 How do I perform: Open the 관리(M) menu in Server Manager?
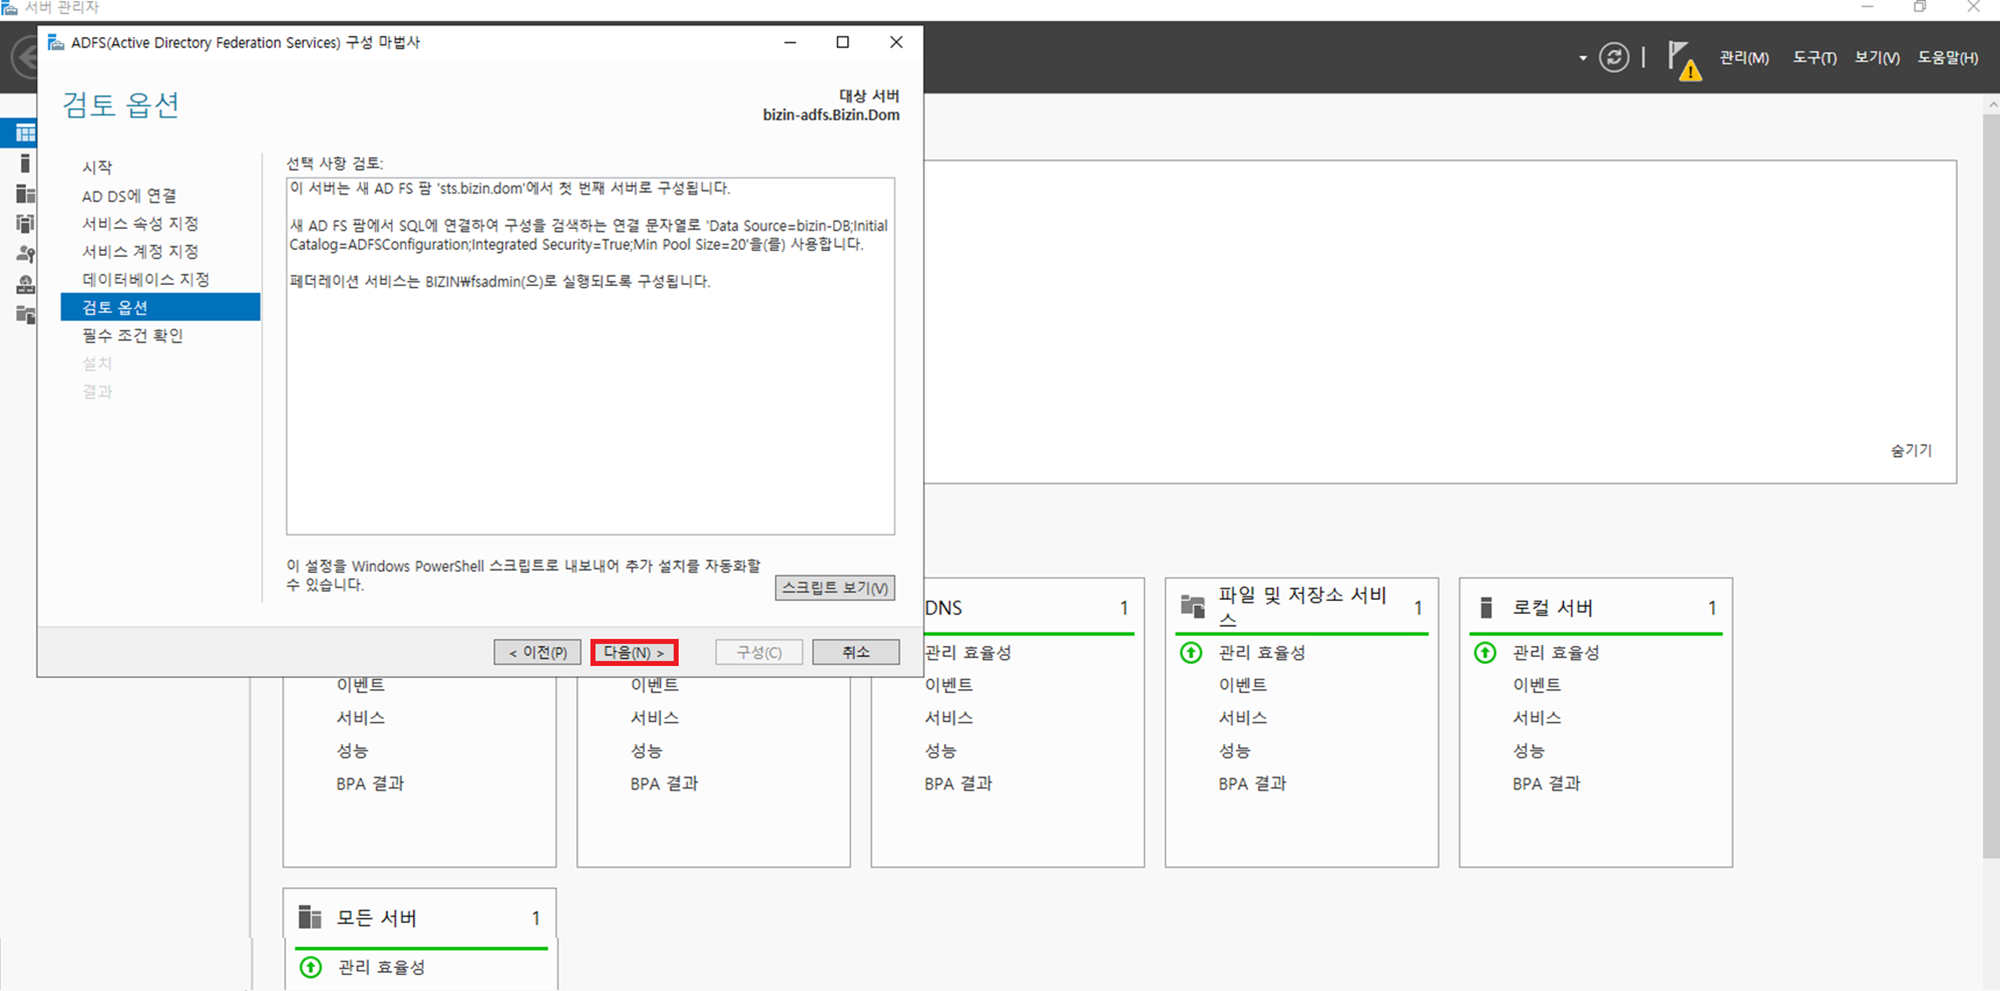click(1744, 58)
